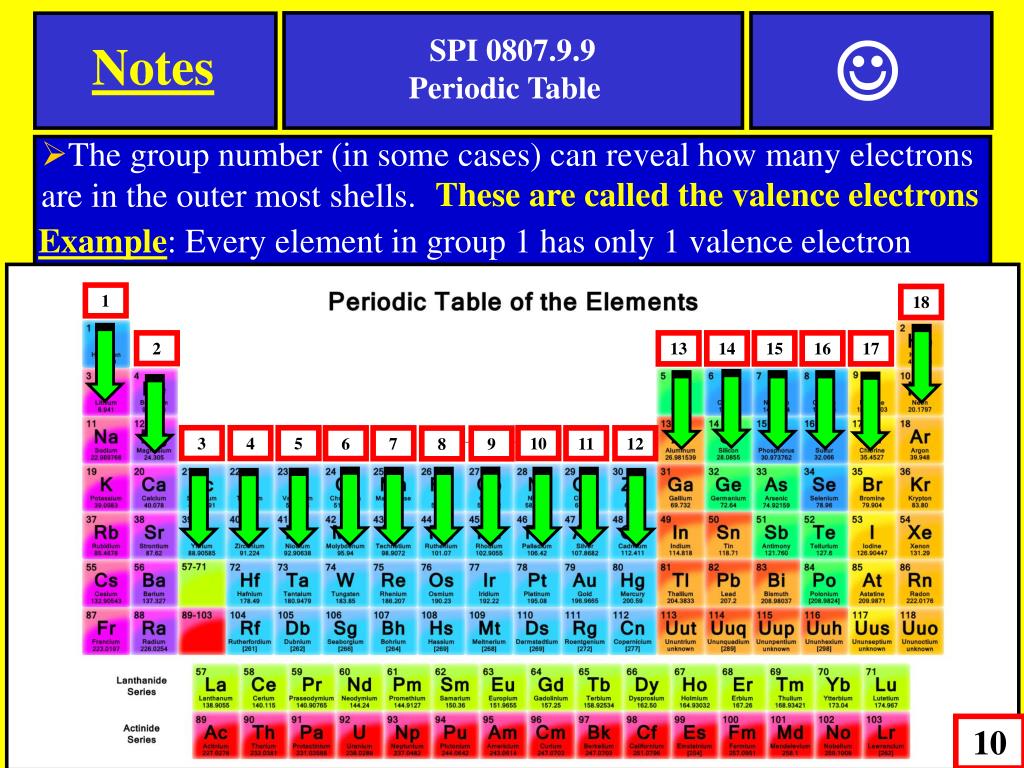Image resolution: width=1024 pixels, height=768 pixels.
Task: Select the Periodic Table of the Elements heading
Action: coord(513,302)
